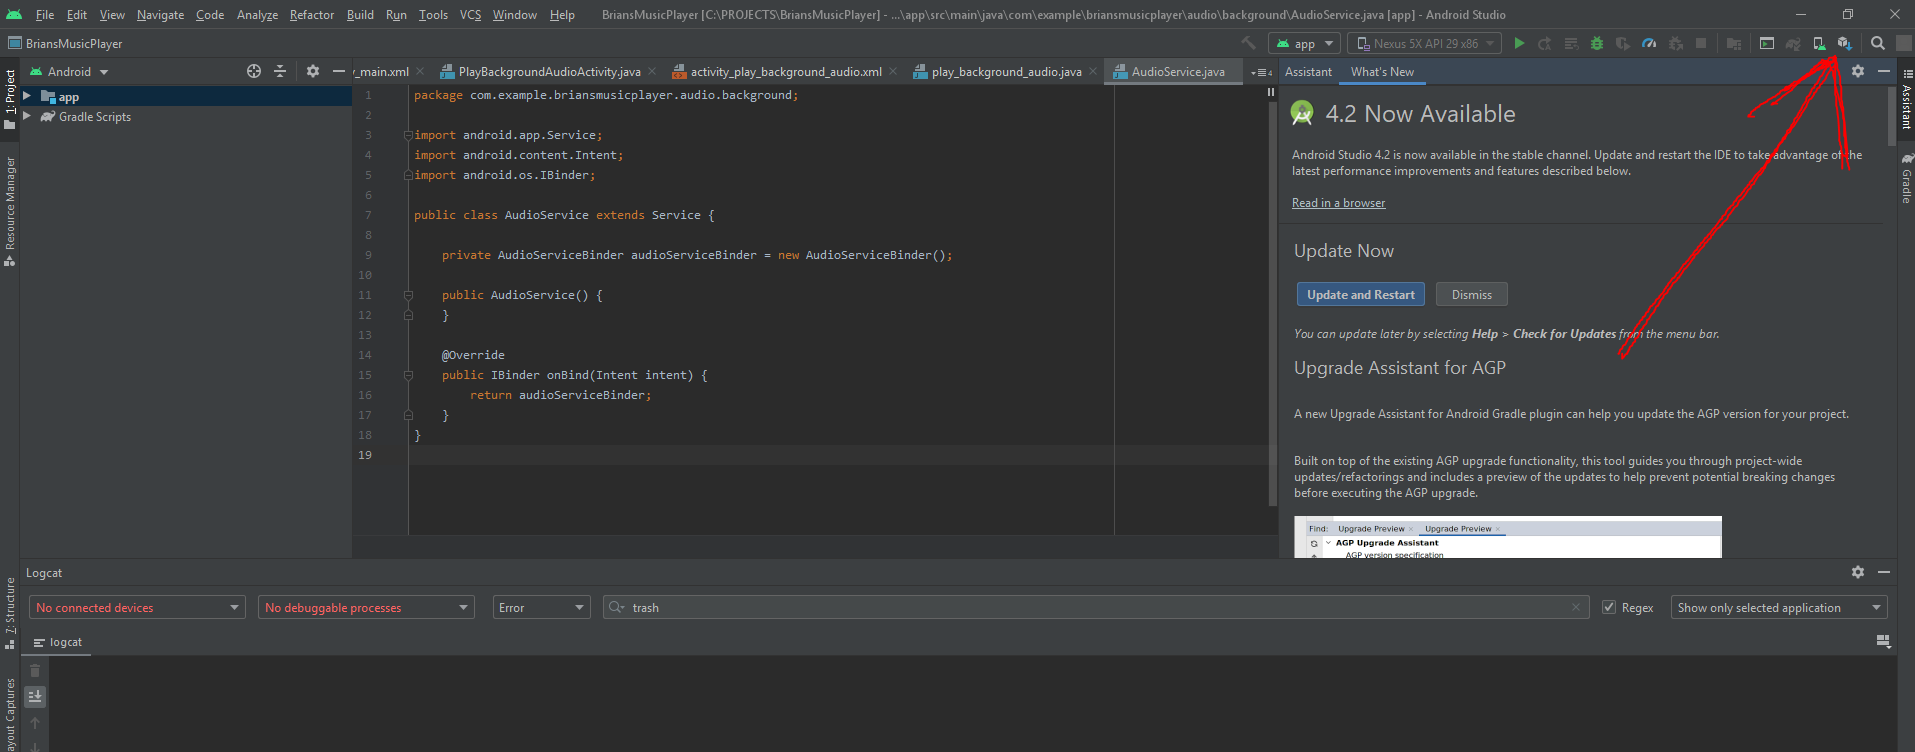The height and width of the screenshot is (752, 1915).
Task: Click the logcat search field containing trash
Action: coord(1096,607)
